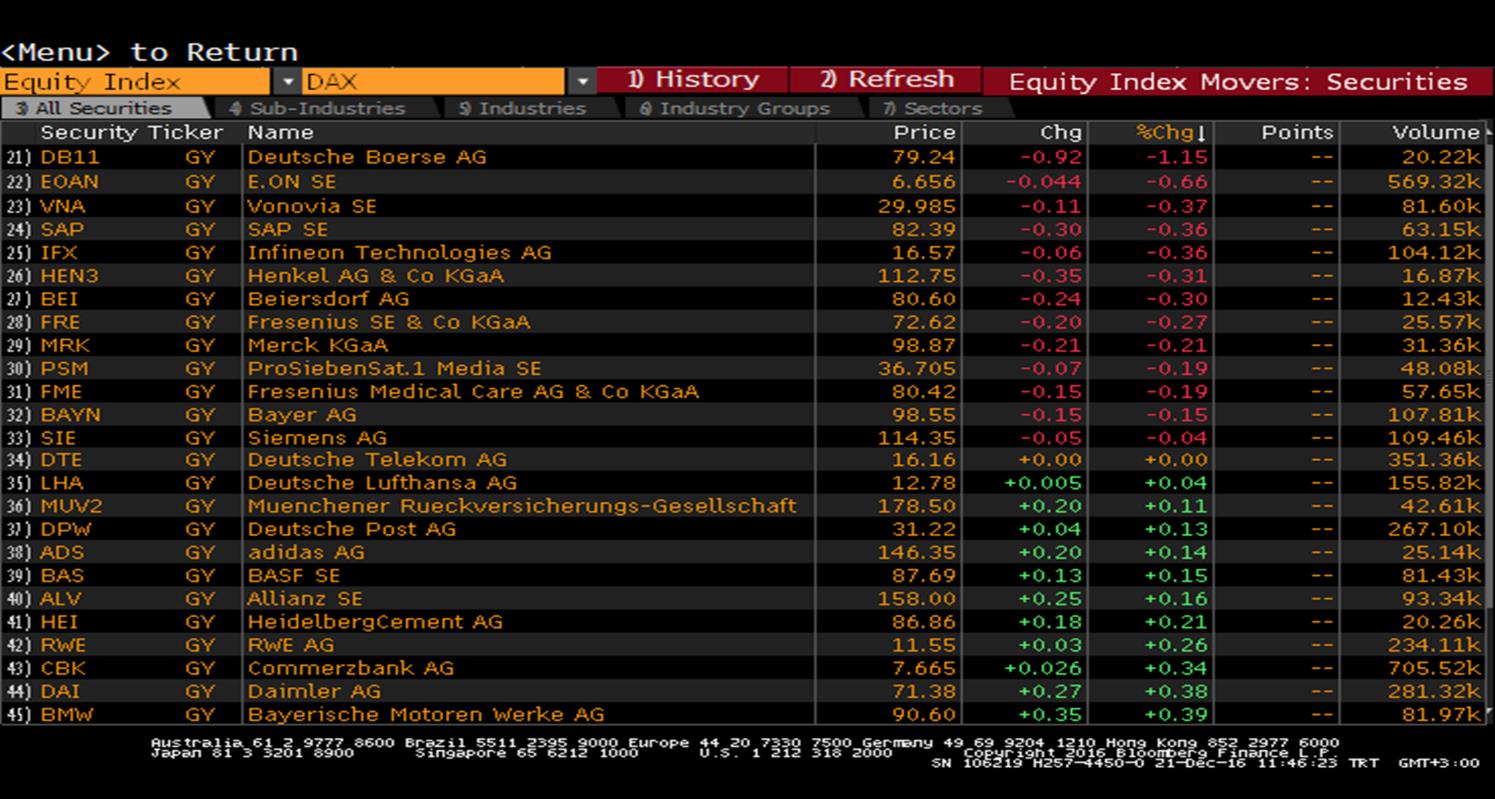Select the EOAN ticker

click(x=70, y=182)
